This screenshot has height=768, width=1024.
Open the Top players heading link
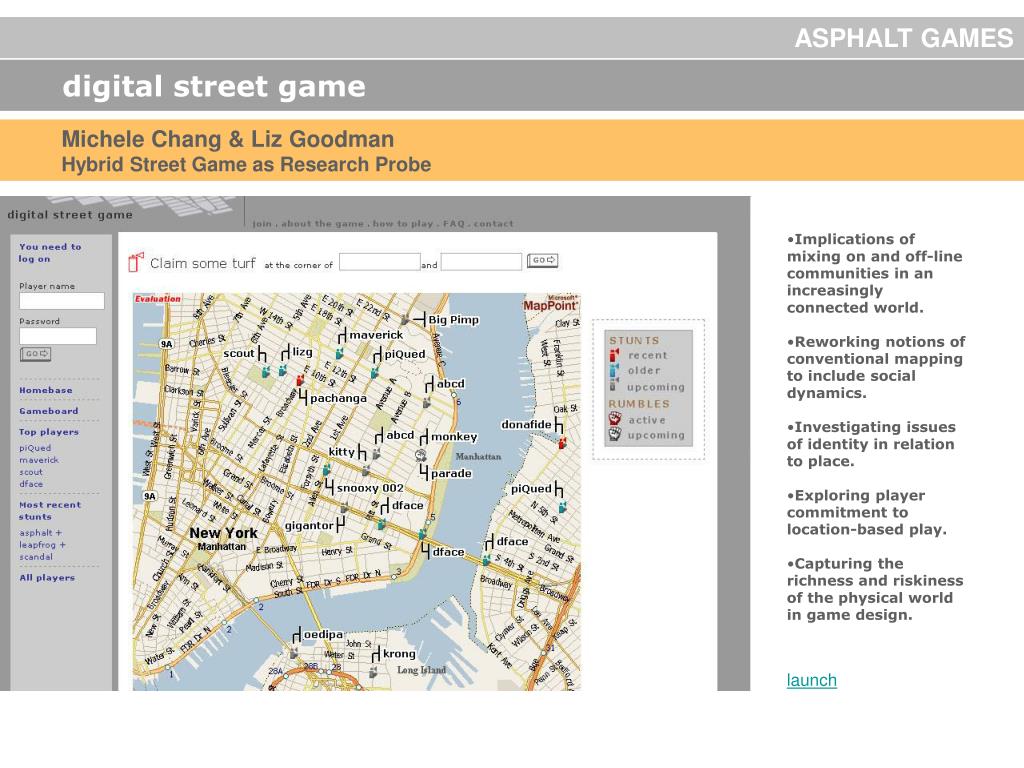coord(49,432)
